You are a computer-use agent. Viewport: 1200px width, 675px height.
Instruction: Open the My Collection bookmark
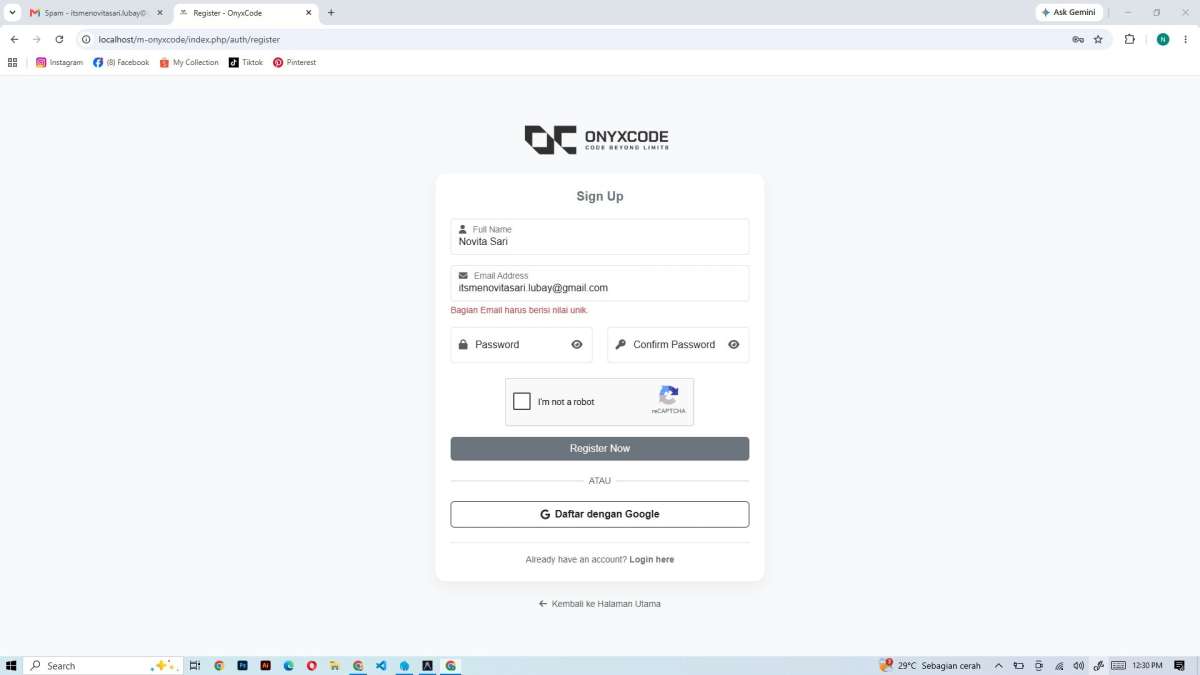click(x=189, y=62)
